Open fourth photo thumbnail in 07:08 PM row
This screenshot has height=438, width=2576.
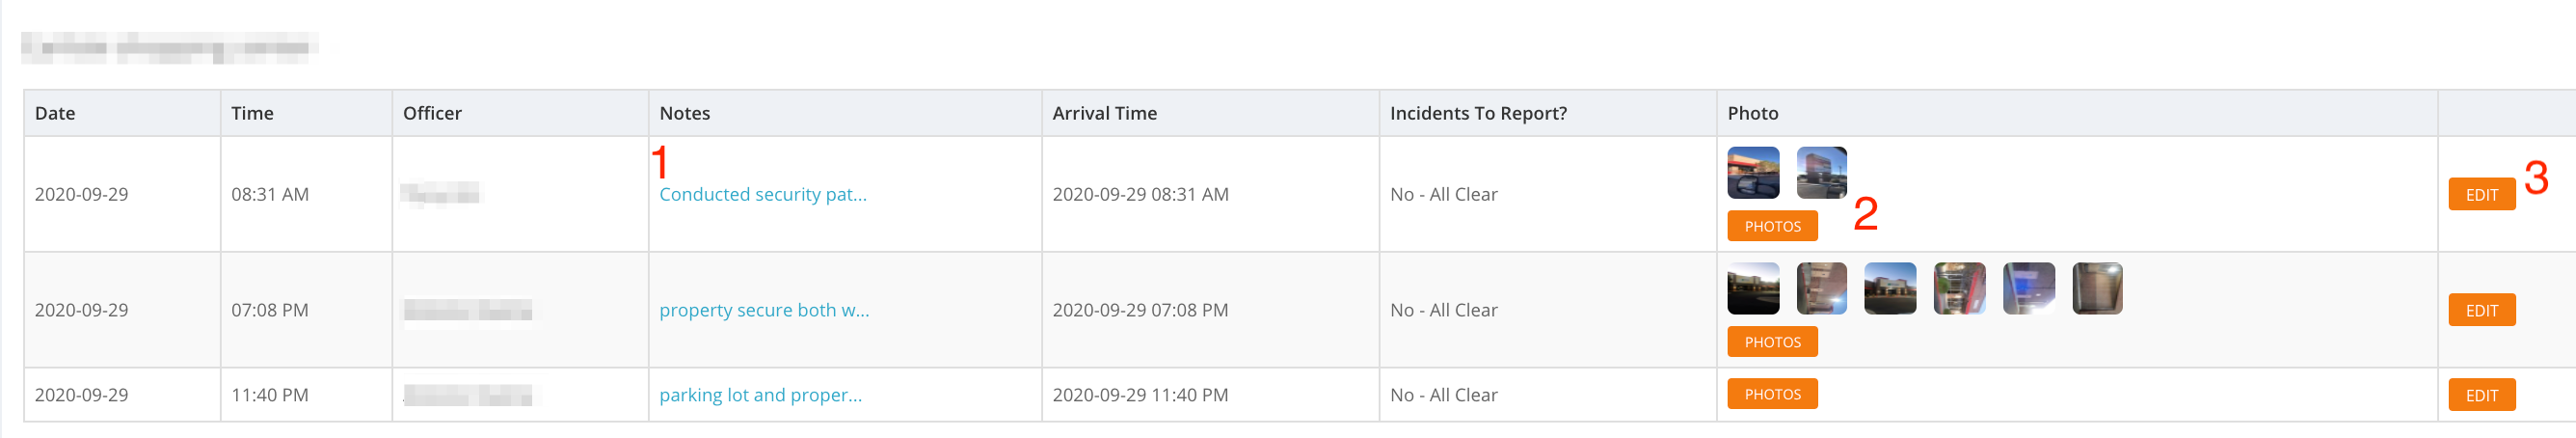tap(1959, 289)
